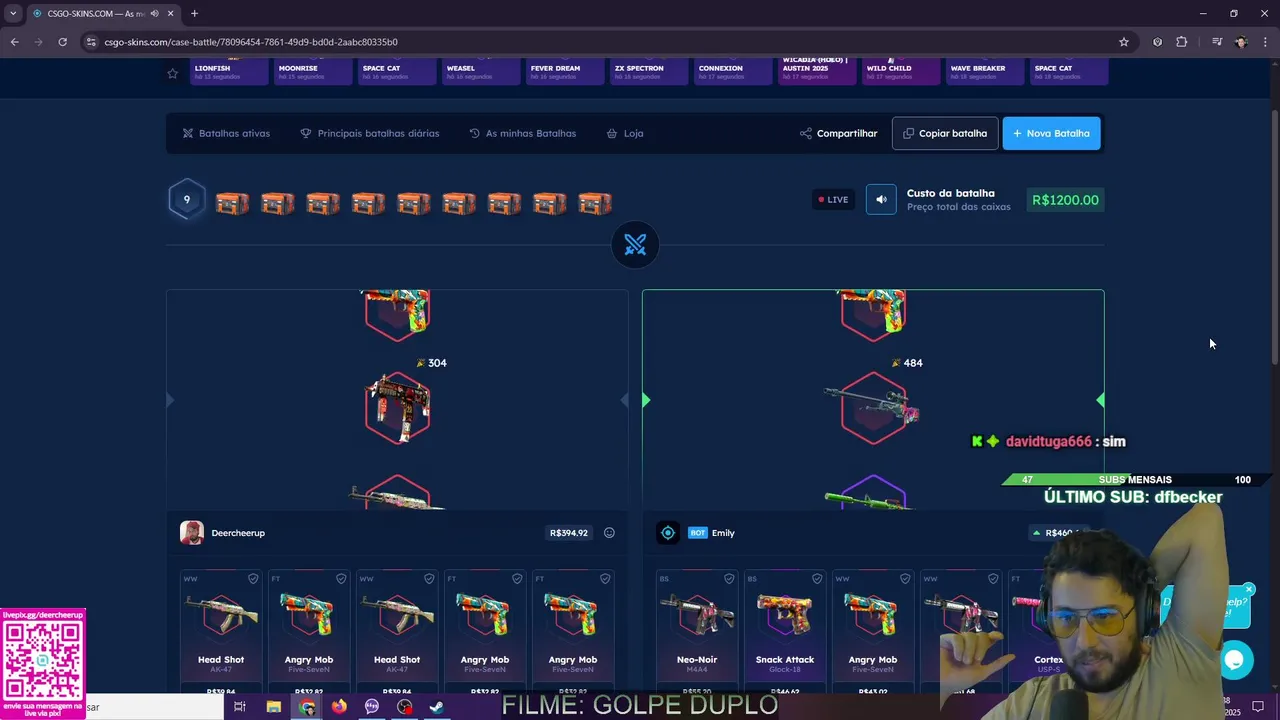Bookmark this page with the star icon

[1124, 42]
